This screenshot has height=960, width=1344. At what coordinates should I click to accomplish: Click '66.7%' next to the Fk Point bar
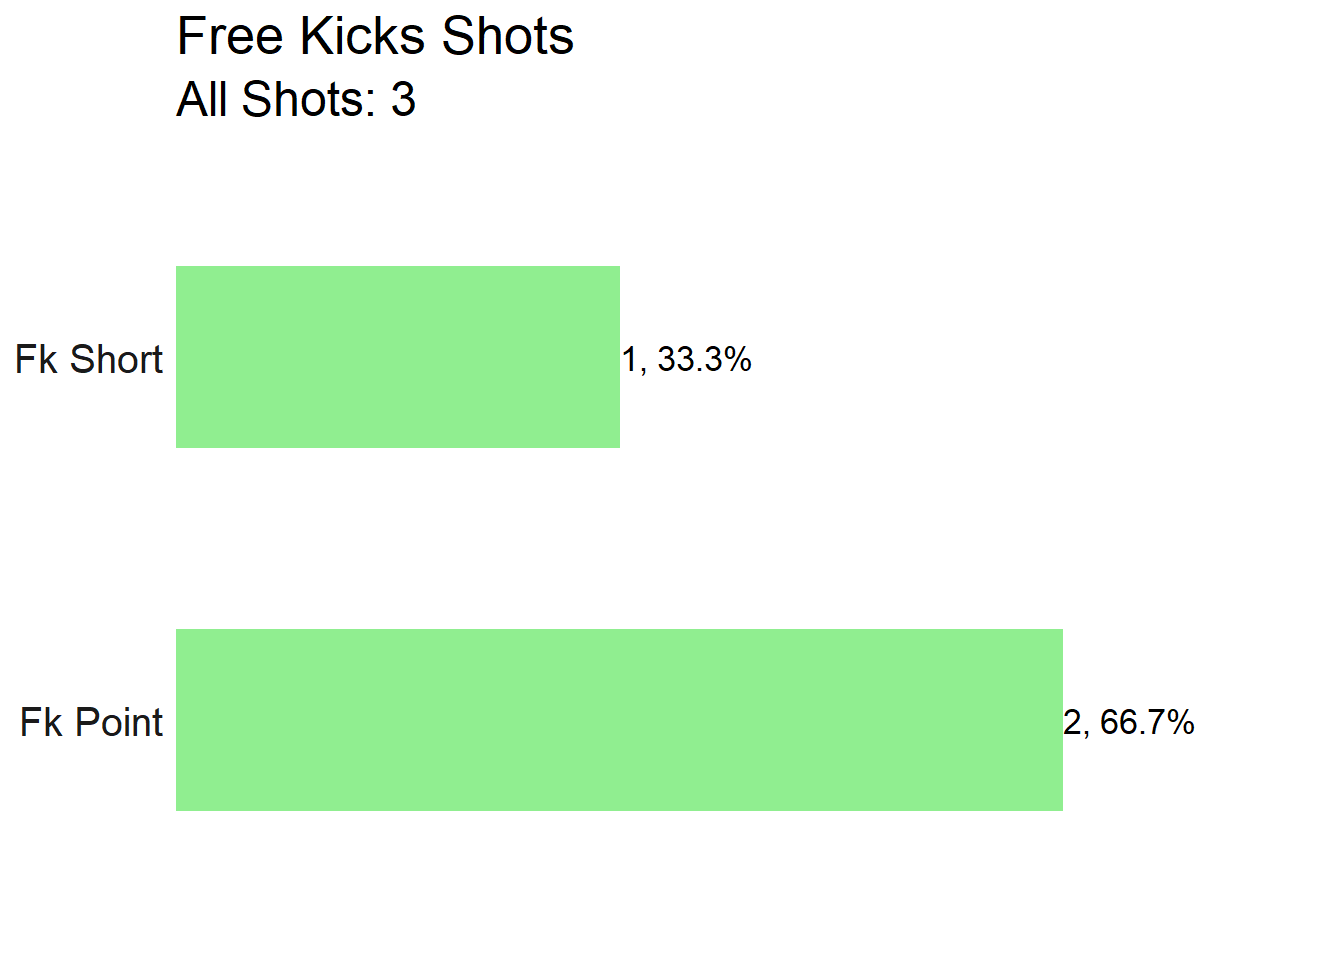pyautogui.click(x=1147, y=722)
